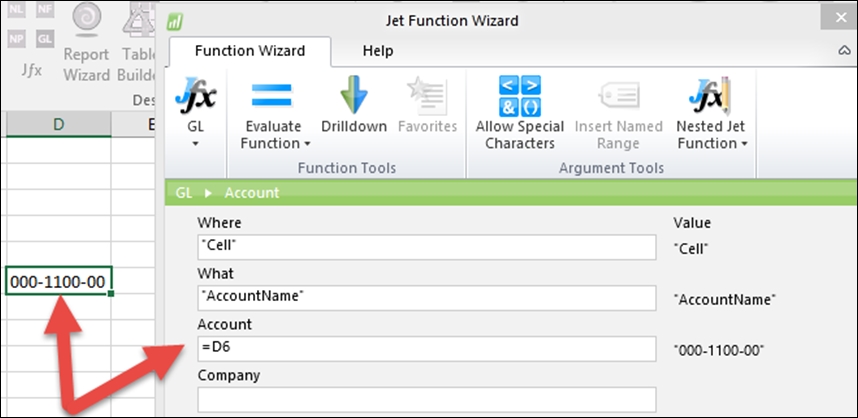Open the Help tab

378,51
